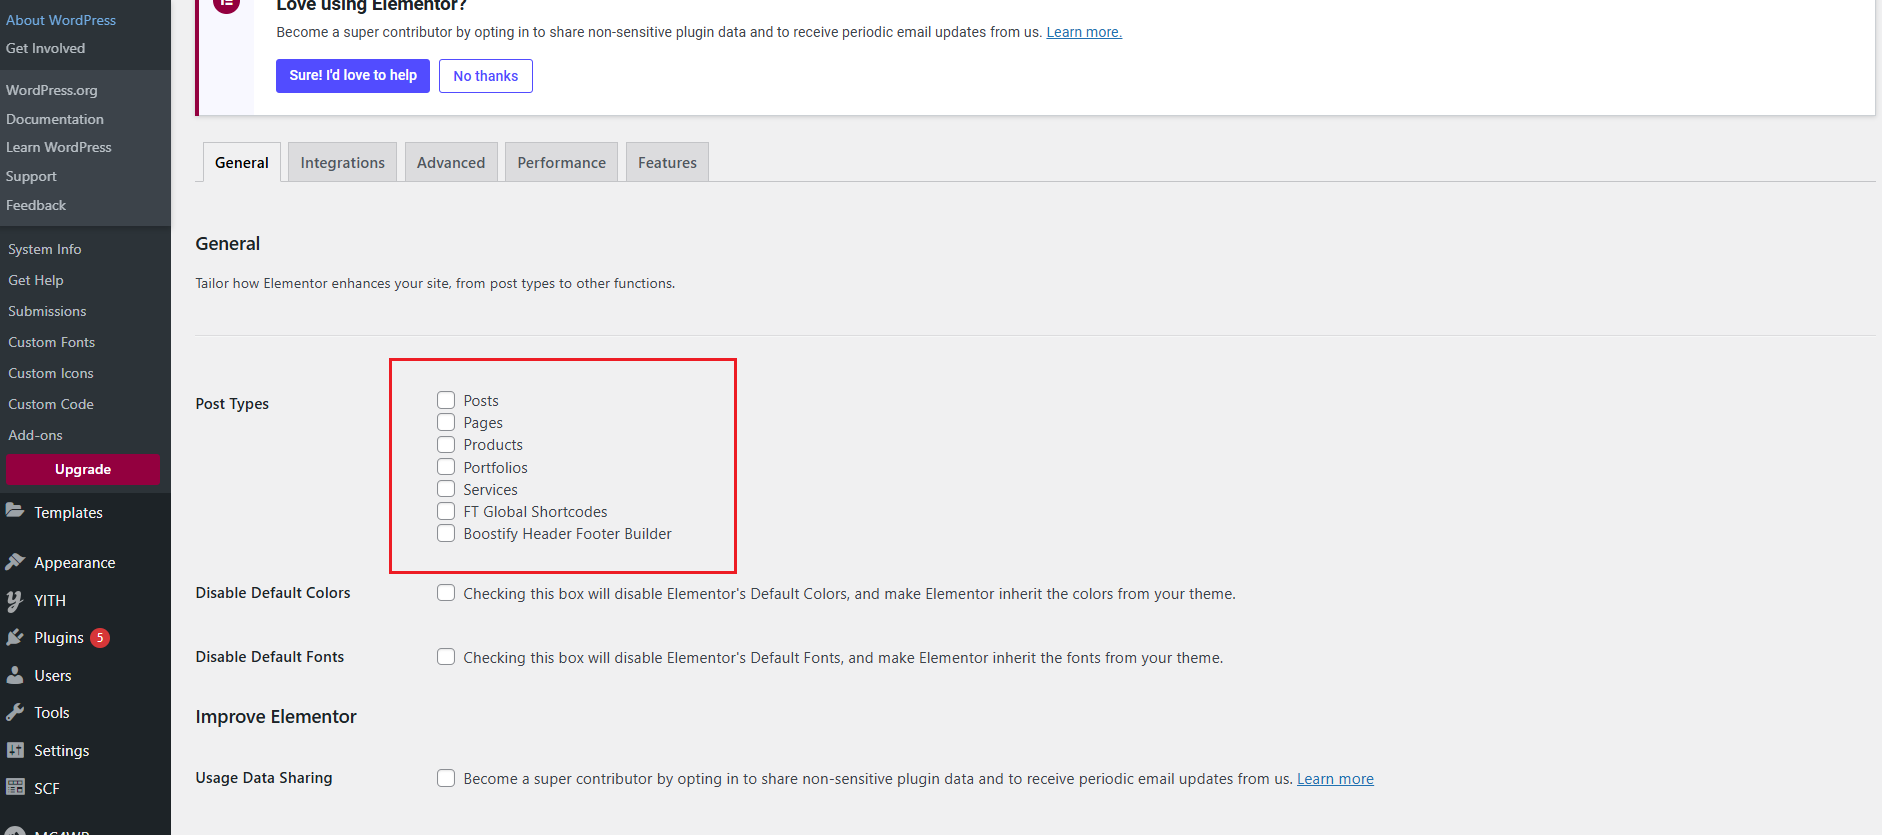Open Tools in the admin sidebar

pyautogui.click(x=52, y=712)
